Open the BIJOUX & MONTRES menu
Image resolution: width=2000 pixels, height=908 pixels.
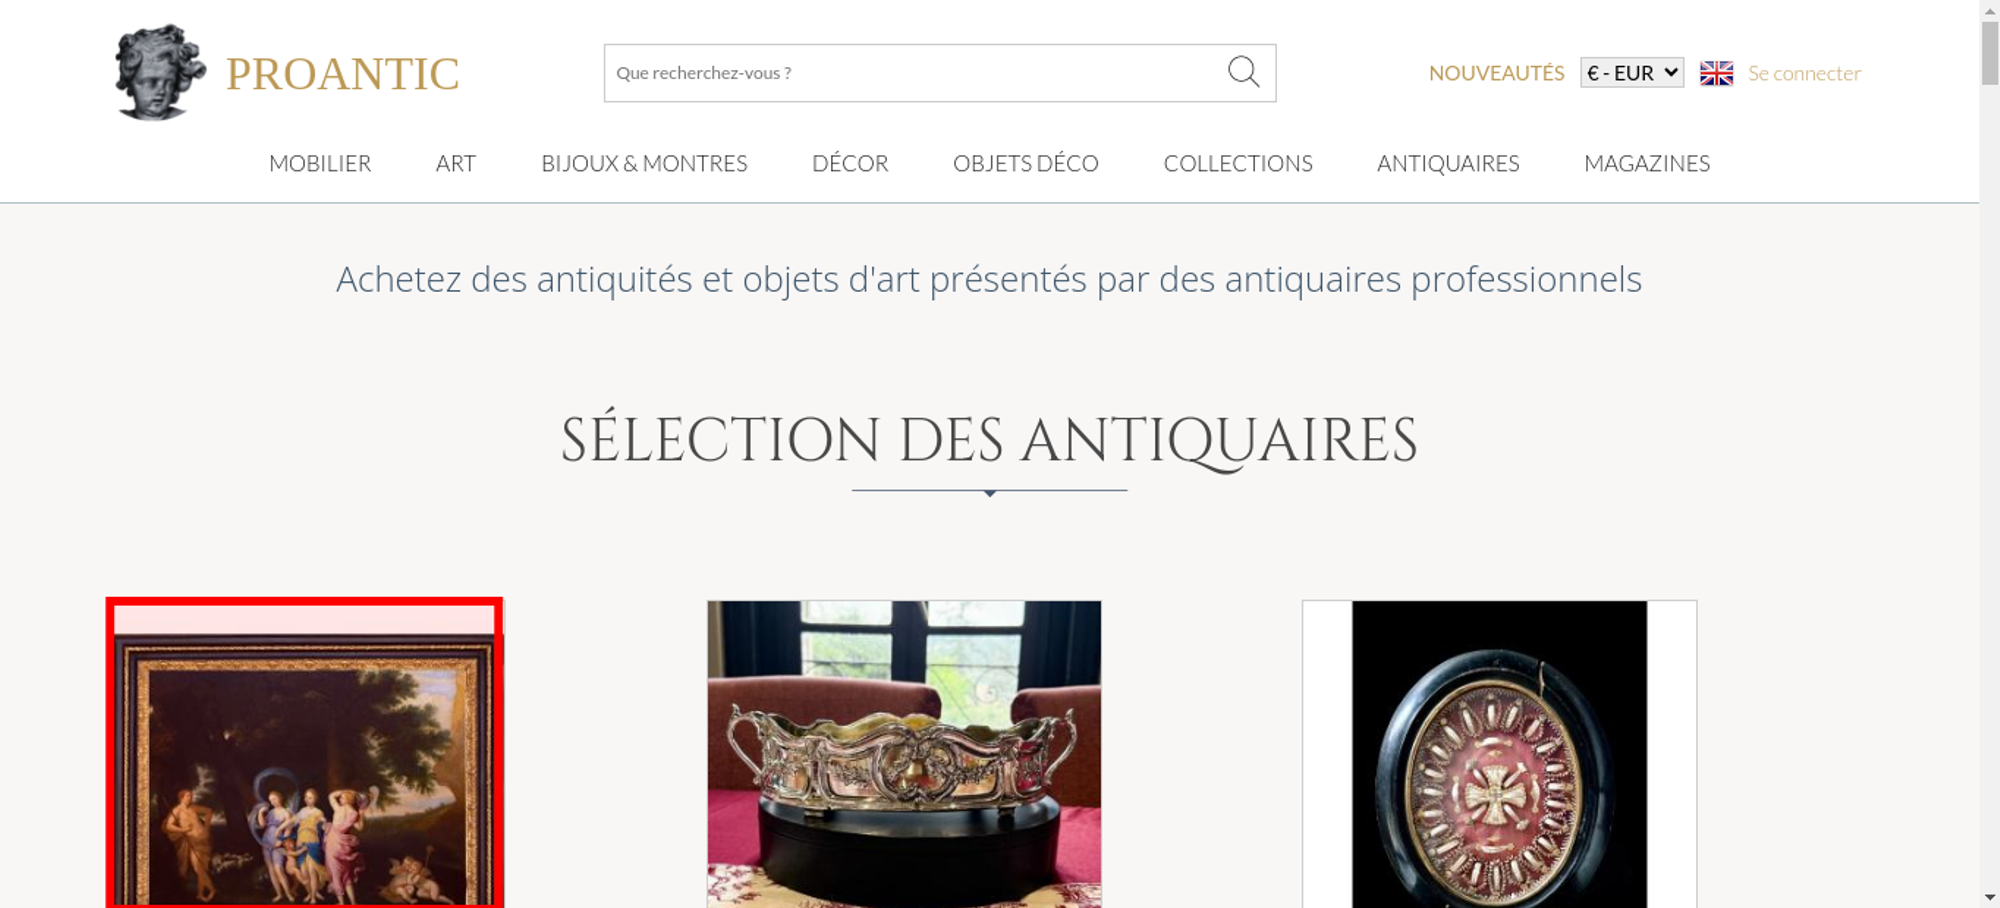point(644,163)
